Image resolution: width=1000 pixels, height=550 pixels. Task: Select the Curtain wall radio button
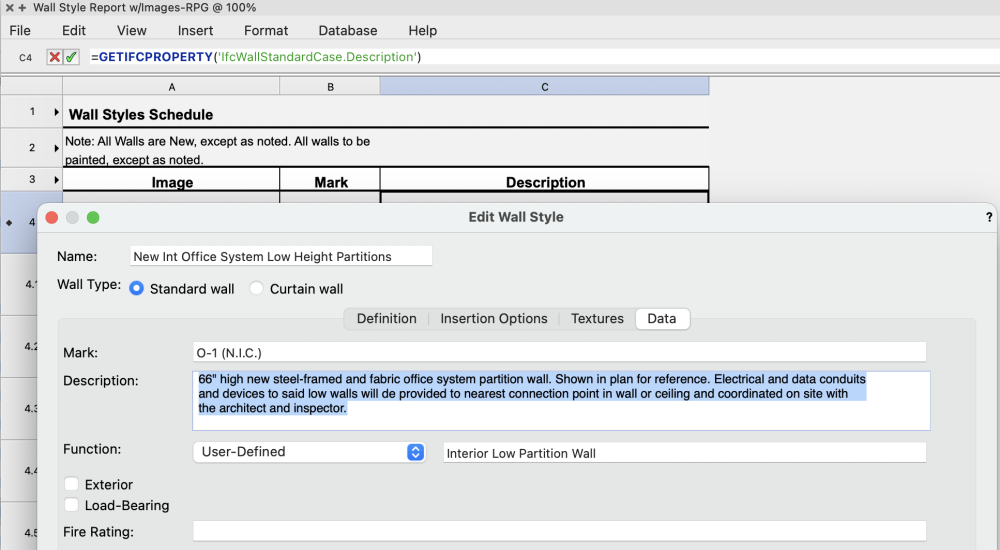(x=256, y=289)
